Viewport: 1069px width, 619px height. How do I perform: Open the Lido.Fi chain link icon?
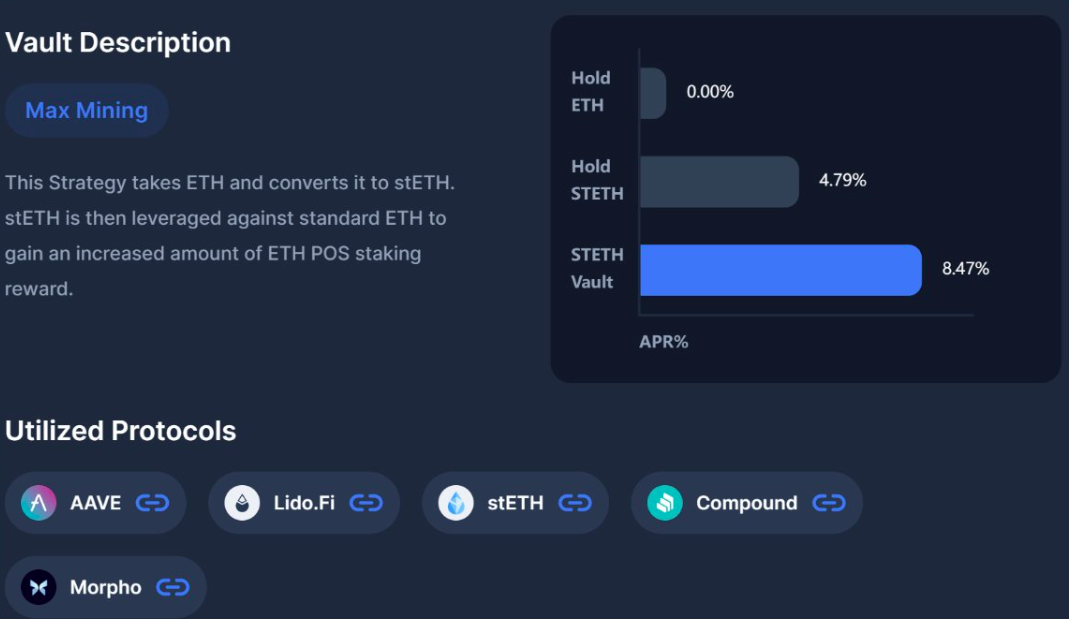[366, 503]
